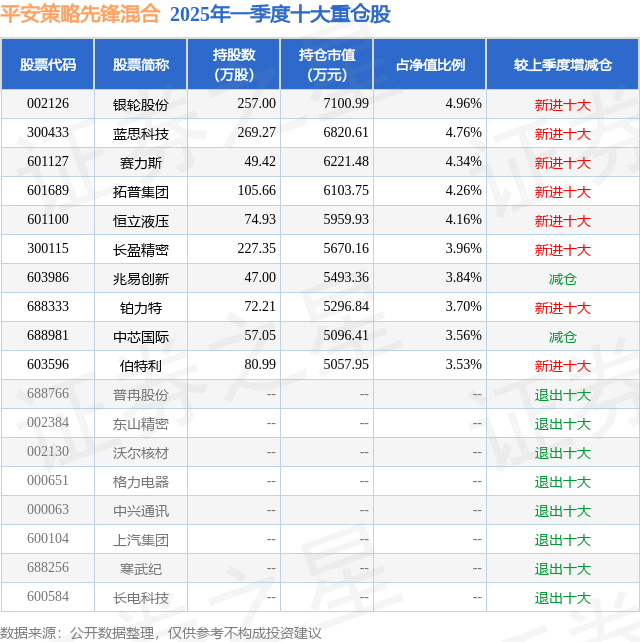
Task: Select stock name 沃尔核材
Action: tap(141, 454)
